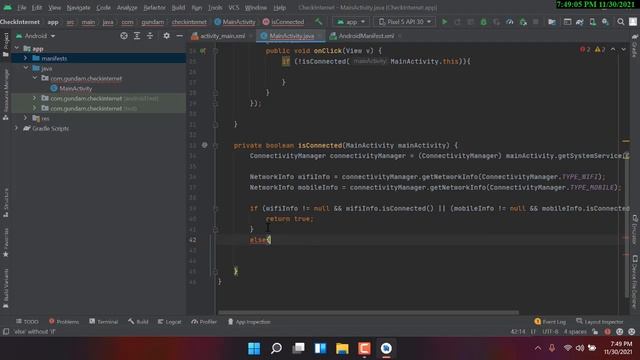This screenshot has width=640, height=360.
Task: Open Windows Start button on taskbar
Action: [254, 348]
